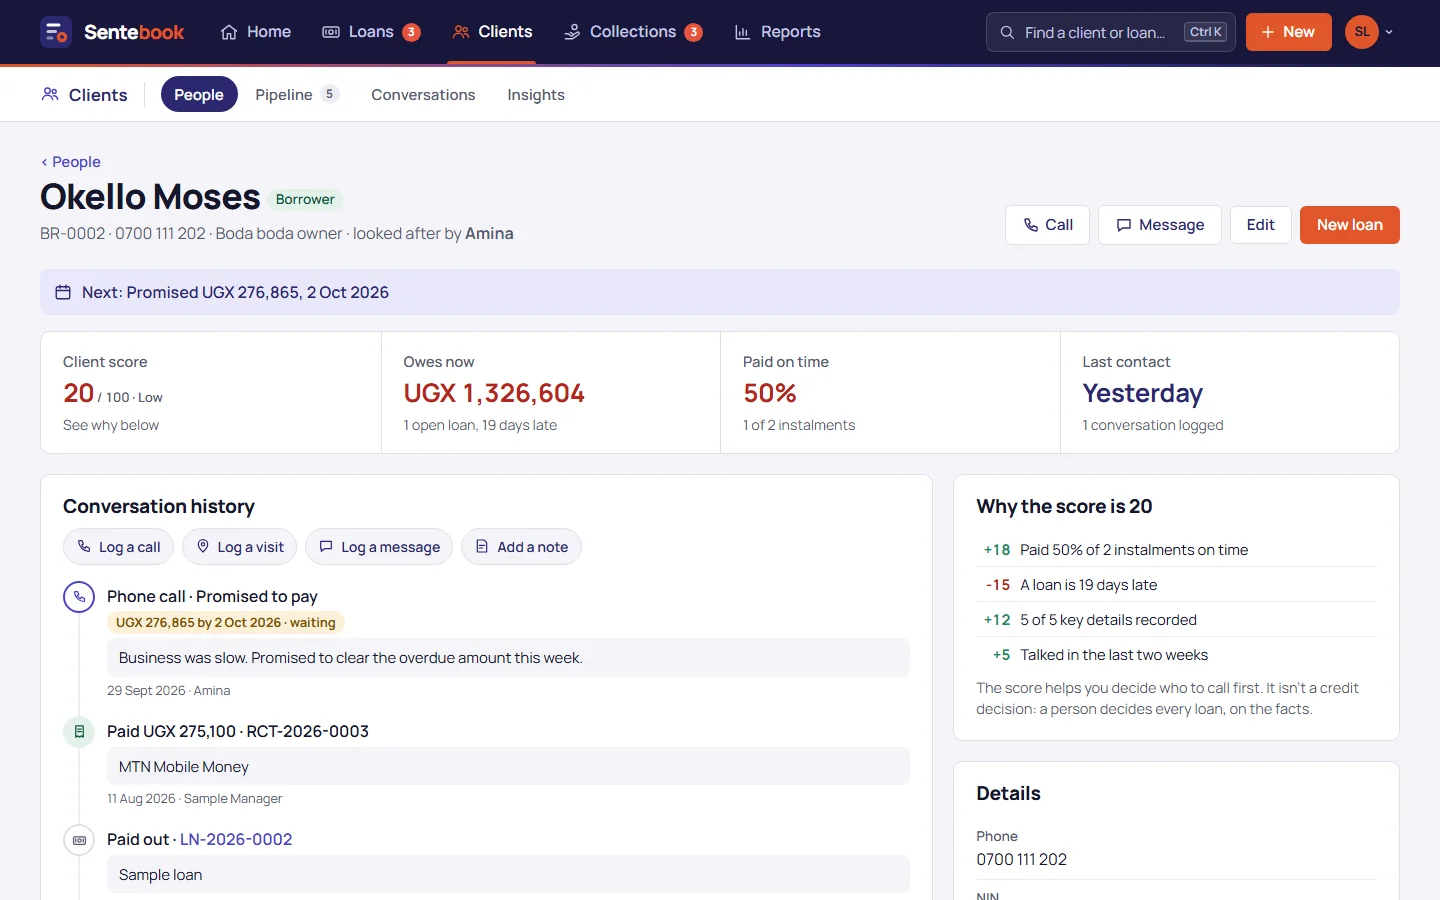Screen dimensions: 1440x900
Task: Switch to the Insights tab
Action: coord(536,94)
